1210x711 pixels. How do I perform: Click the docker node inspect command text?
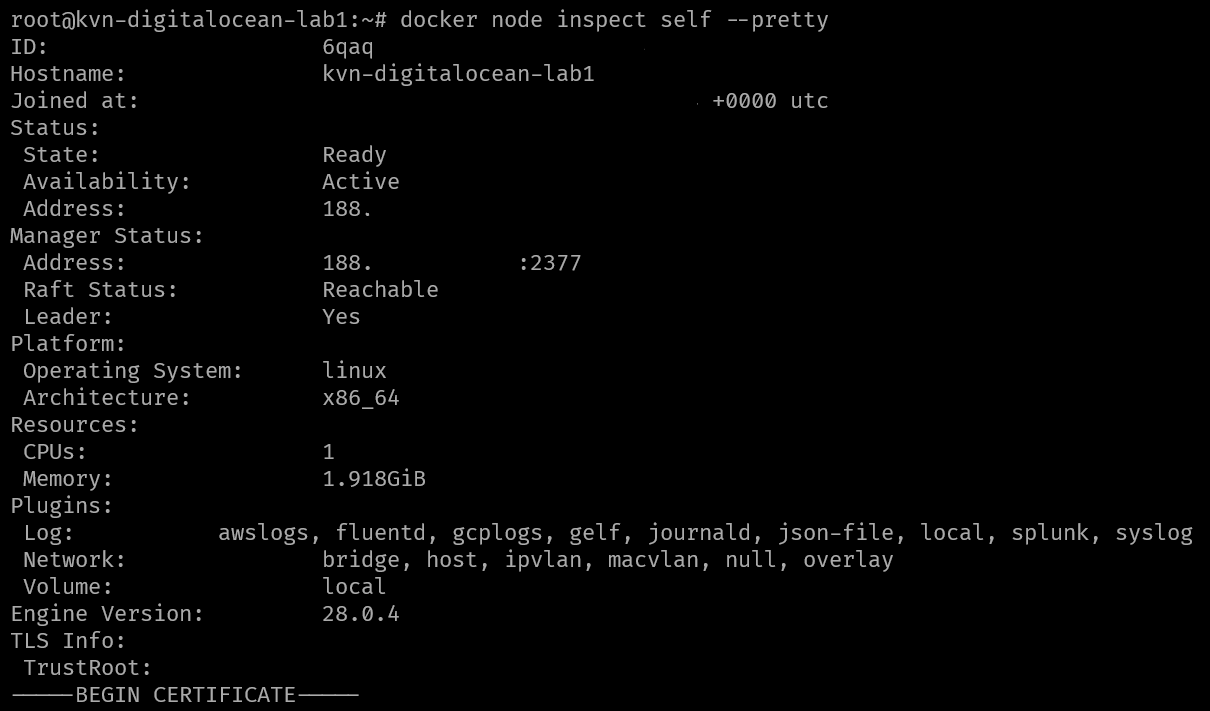[614, 20]
